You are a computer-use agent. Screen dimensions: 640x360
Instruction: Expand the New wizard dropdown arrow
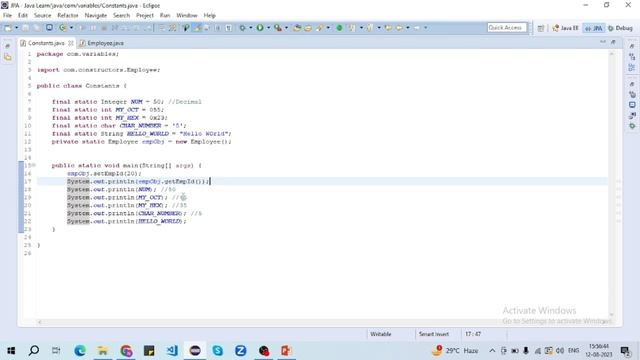click(16, 28)
